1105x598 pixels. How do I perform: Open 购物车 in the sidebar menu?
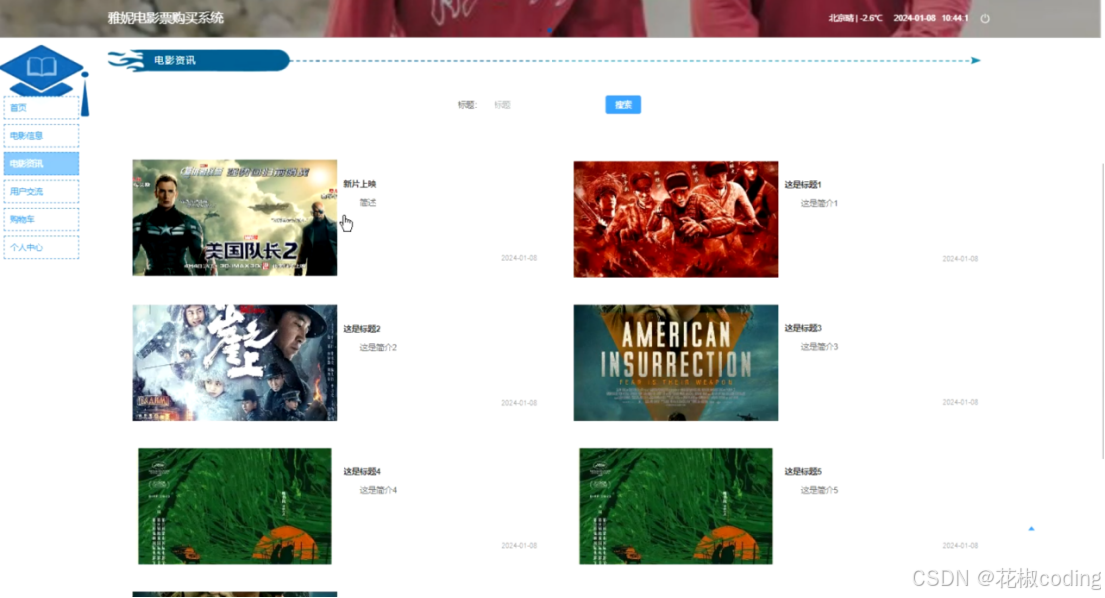tap(42, 219)
